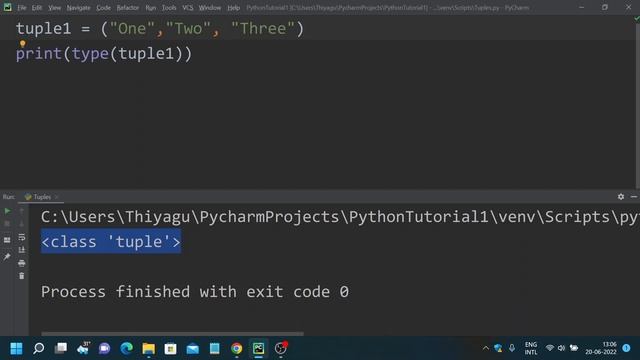Click the volume speaker tray icon

pos(562,348)
